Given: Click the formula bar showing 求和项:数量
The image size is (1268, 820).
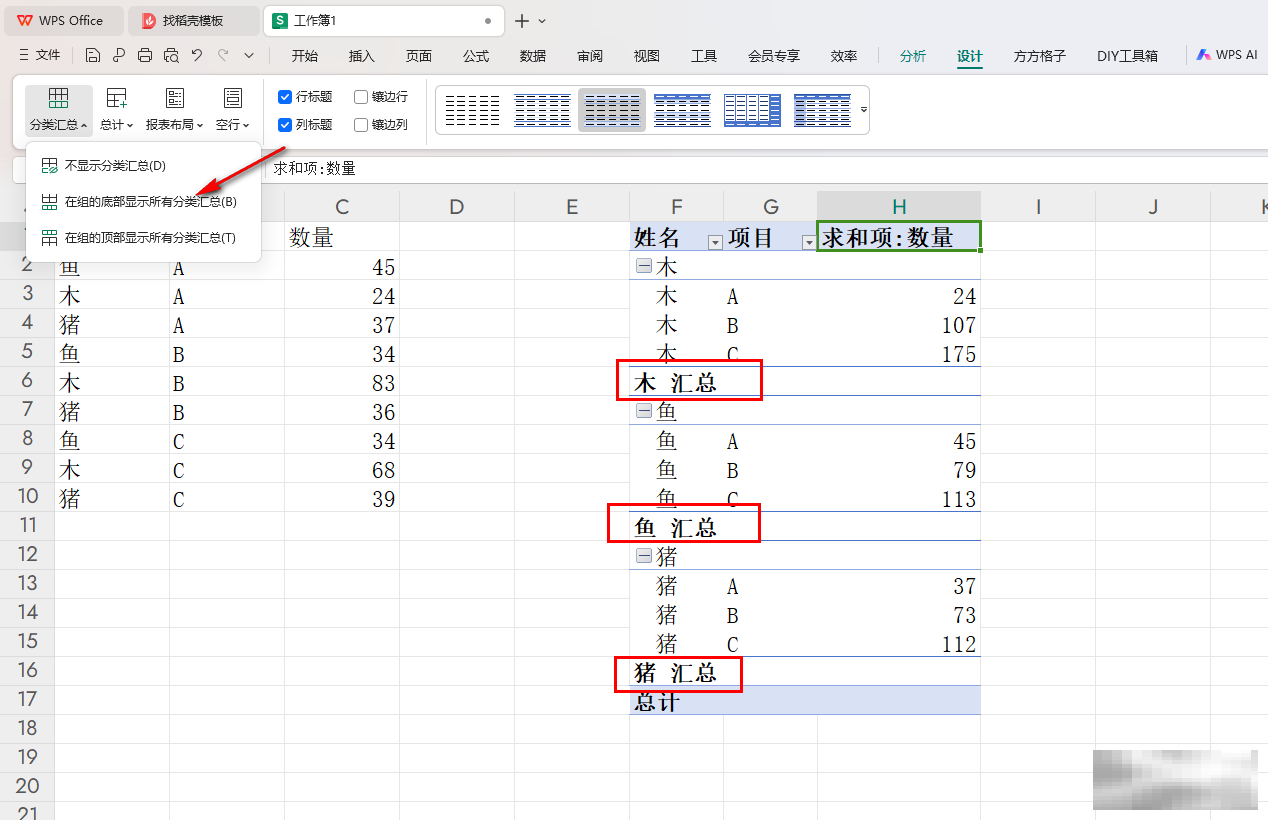Looking at the screenshot, I should (765, 169).
